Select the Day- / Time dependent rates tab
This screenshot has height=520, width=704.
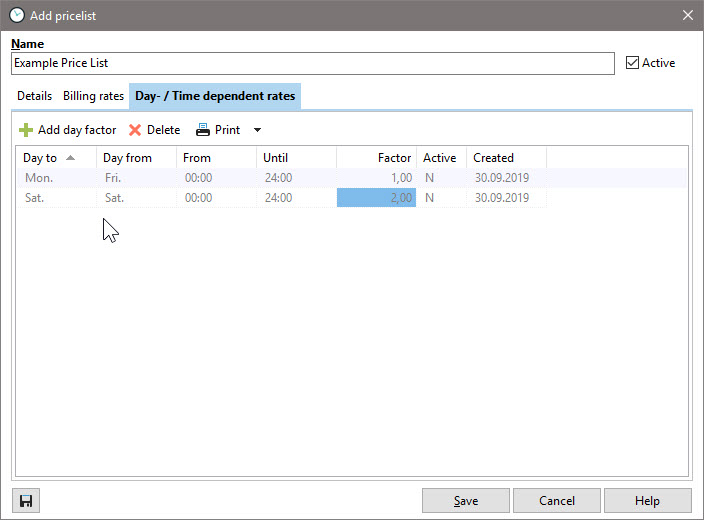point(215,96)
